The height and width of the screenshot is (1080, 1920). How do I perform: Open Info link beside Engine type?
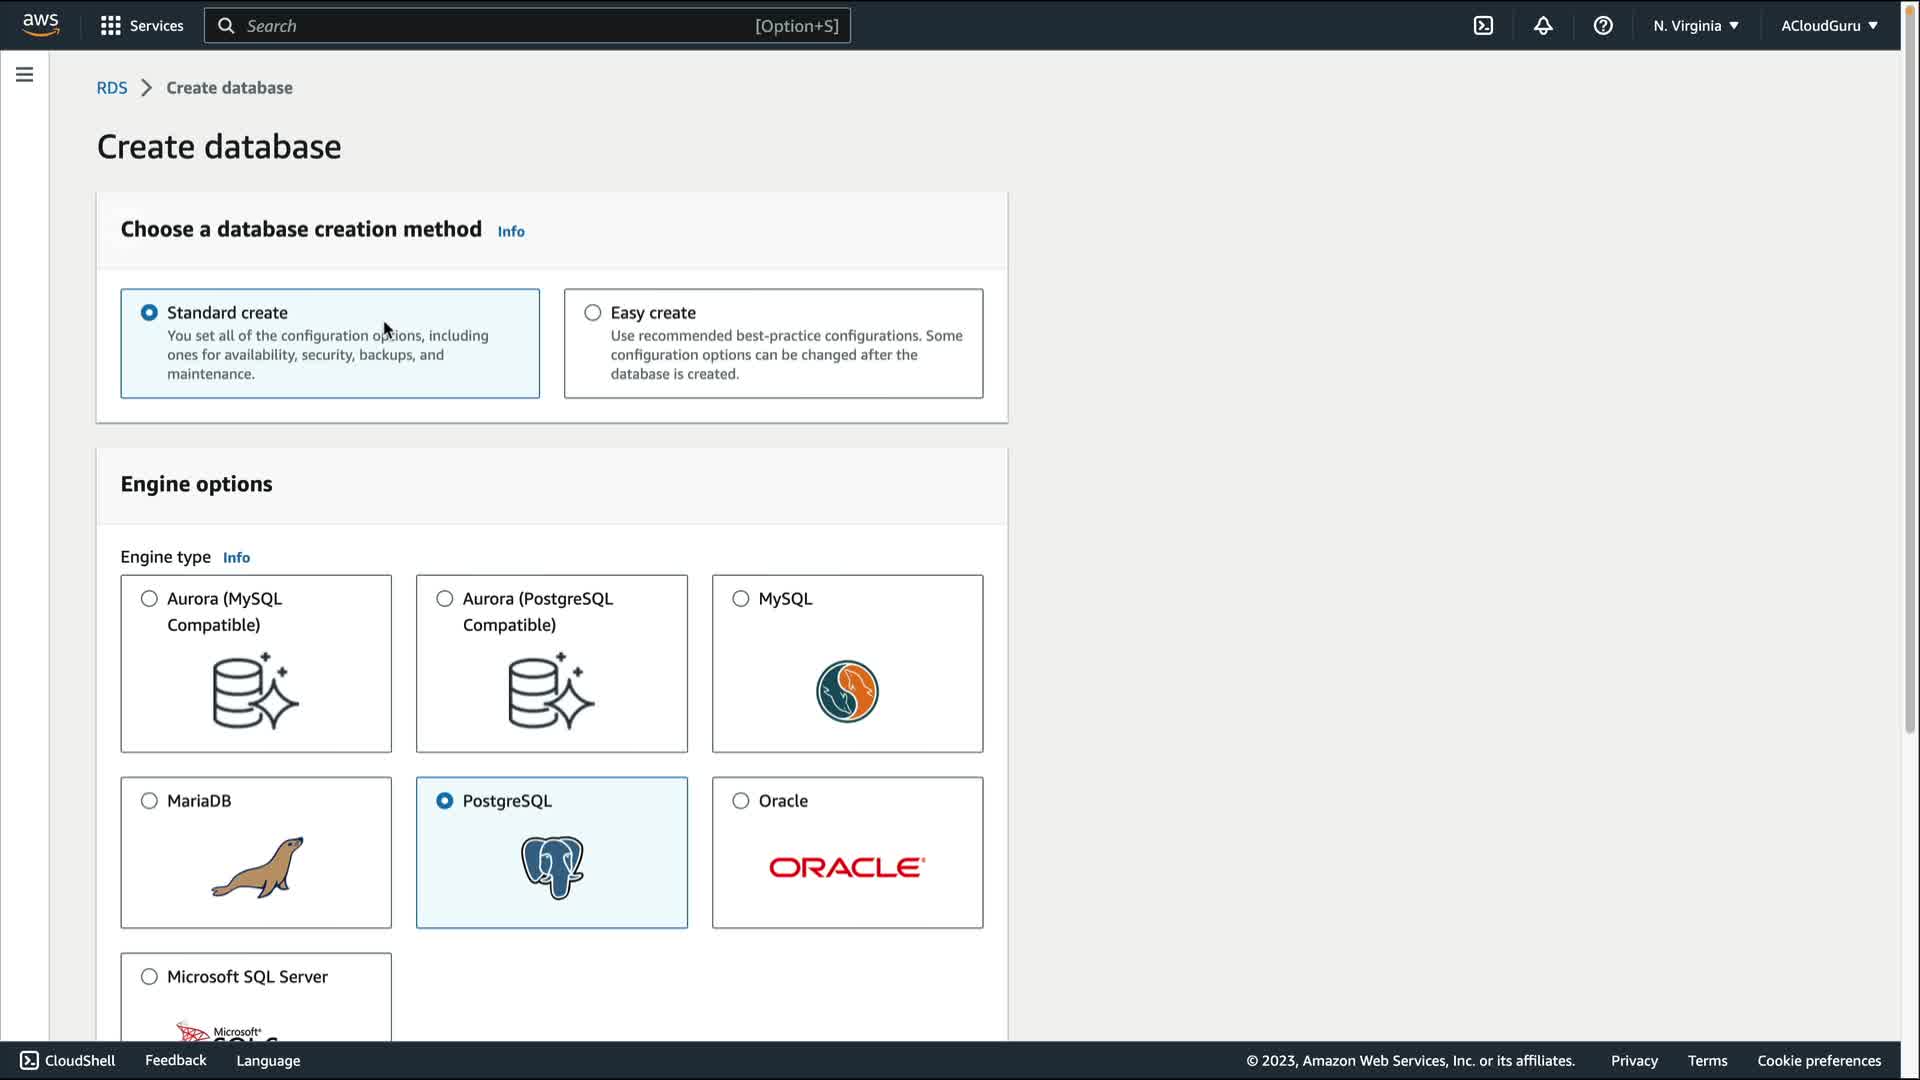(236, 558)
